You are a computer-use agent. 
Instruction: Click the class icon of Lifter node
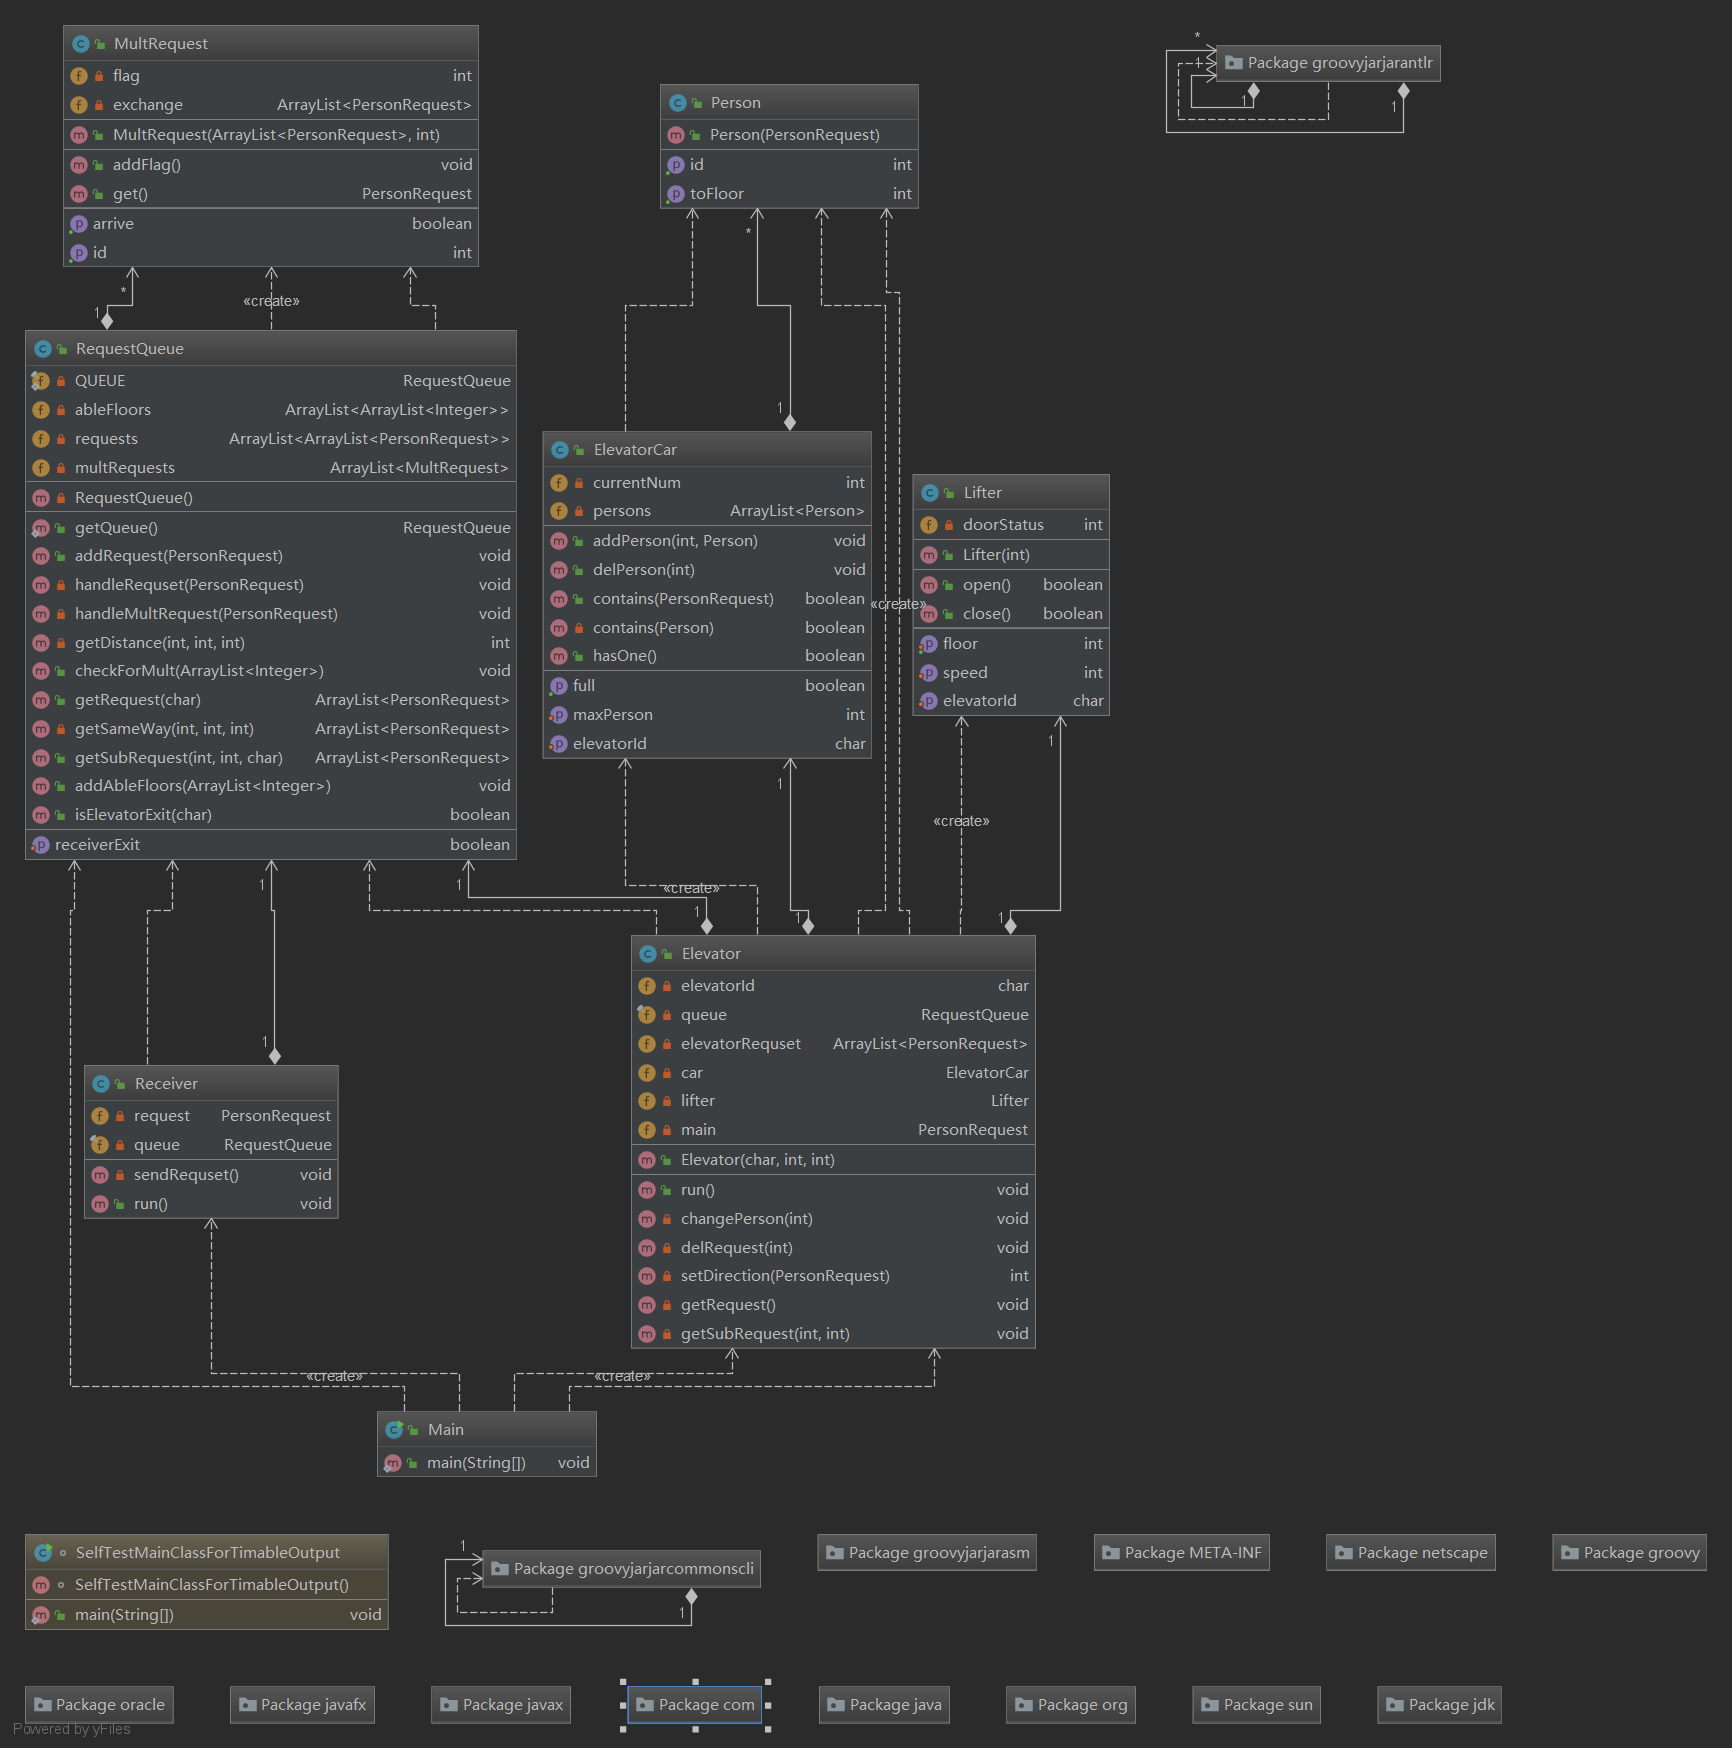tap(930, 493)
